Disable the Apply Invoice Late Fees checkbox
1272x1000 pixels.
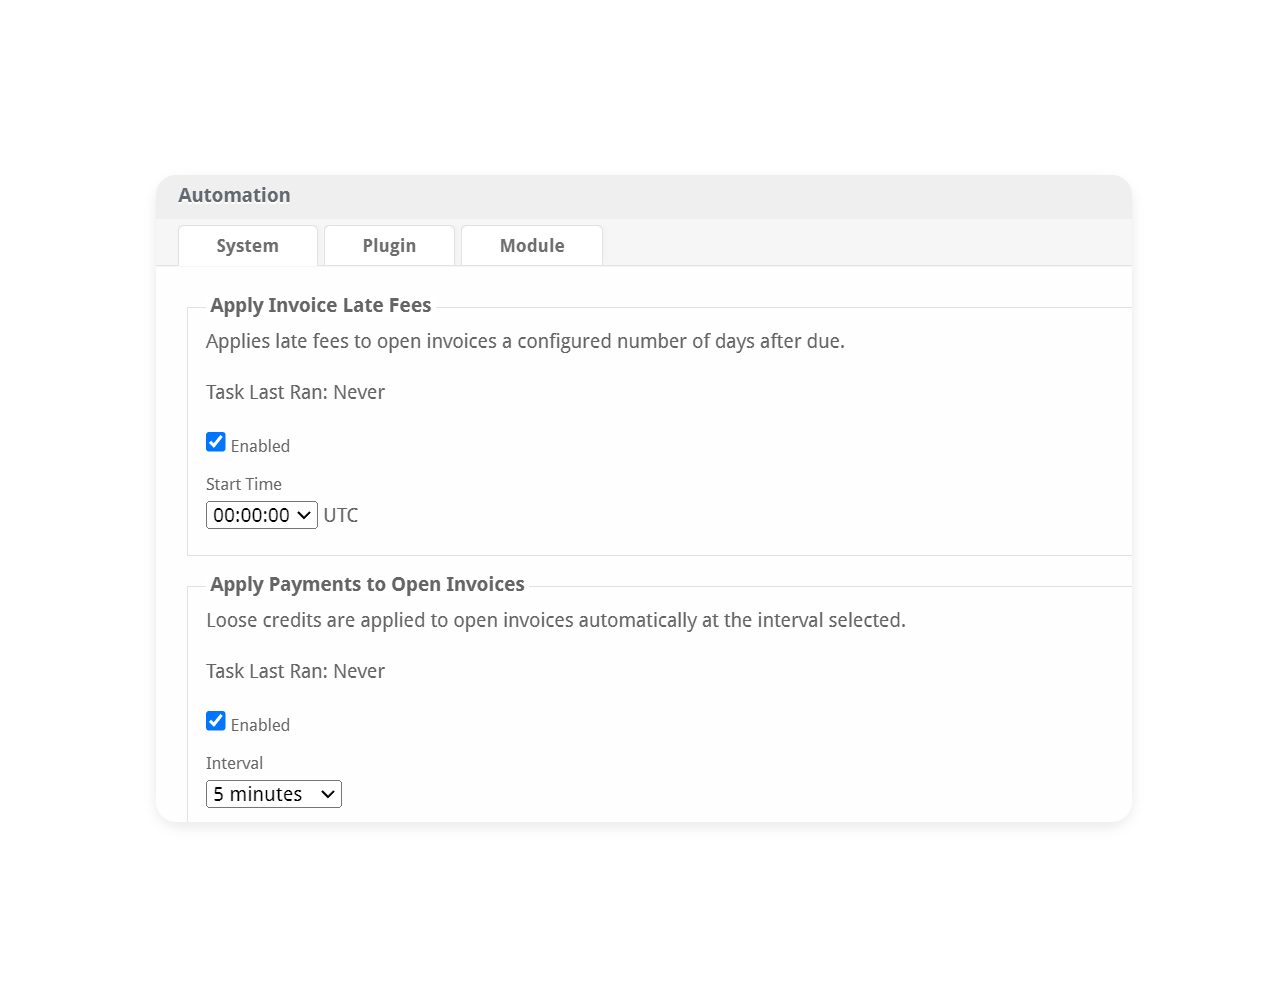[216, 442]
